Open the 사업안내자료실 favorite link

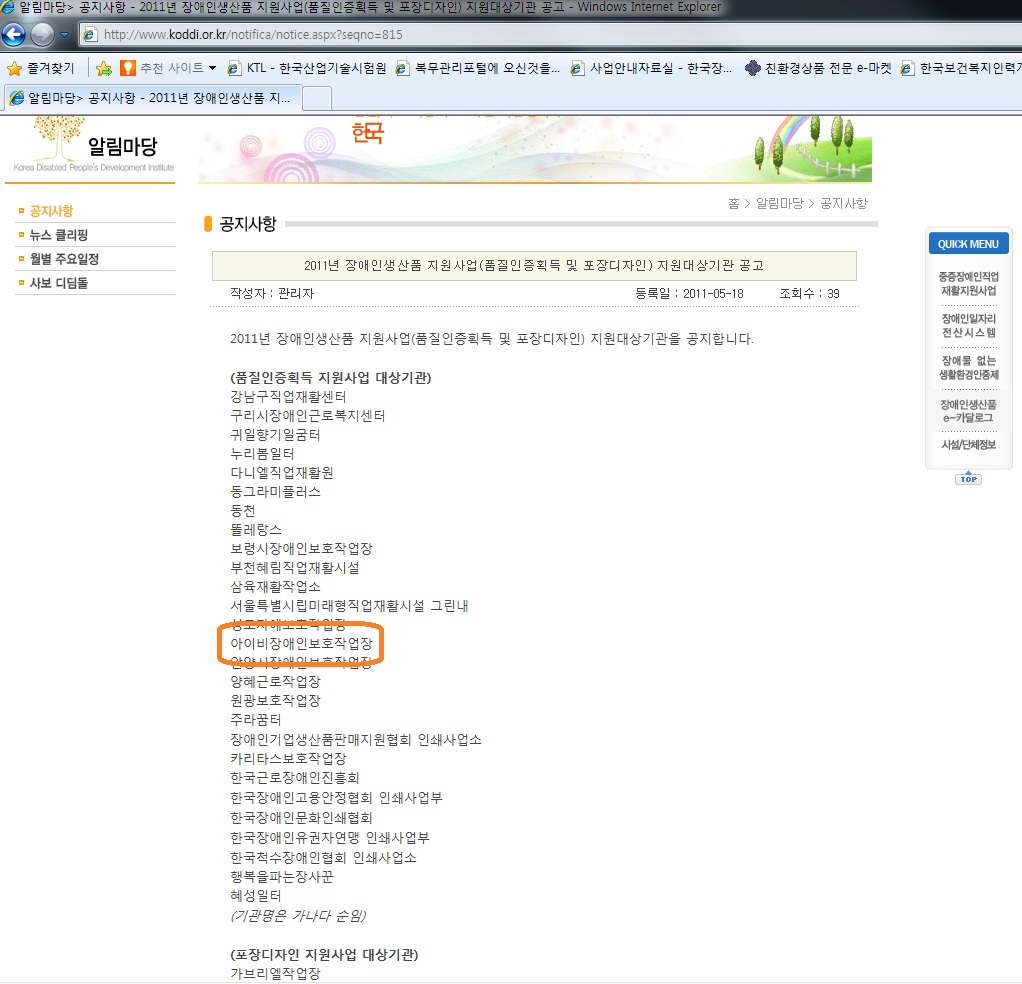click(x=651, y=68)
